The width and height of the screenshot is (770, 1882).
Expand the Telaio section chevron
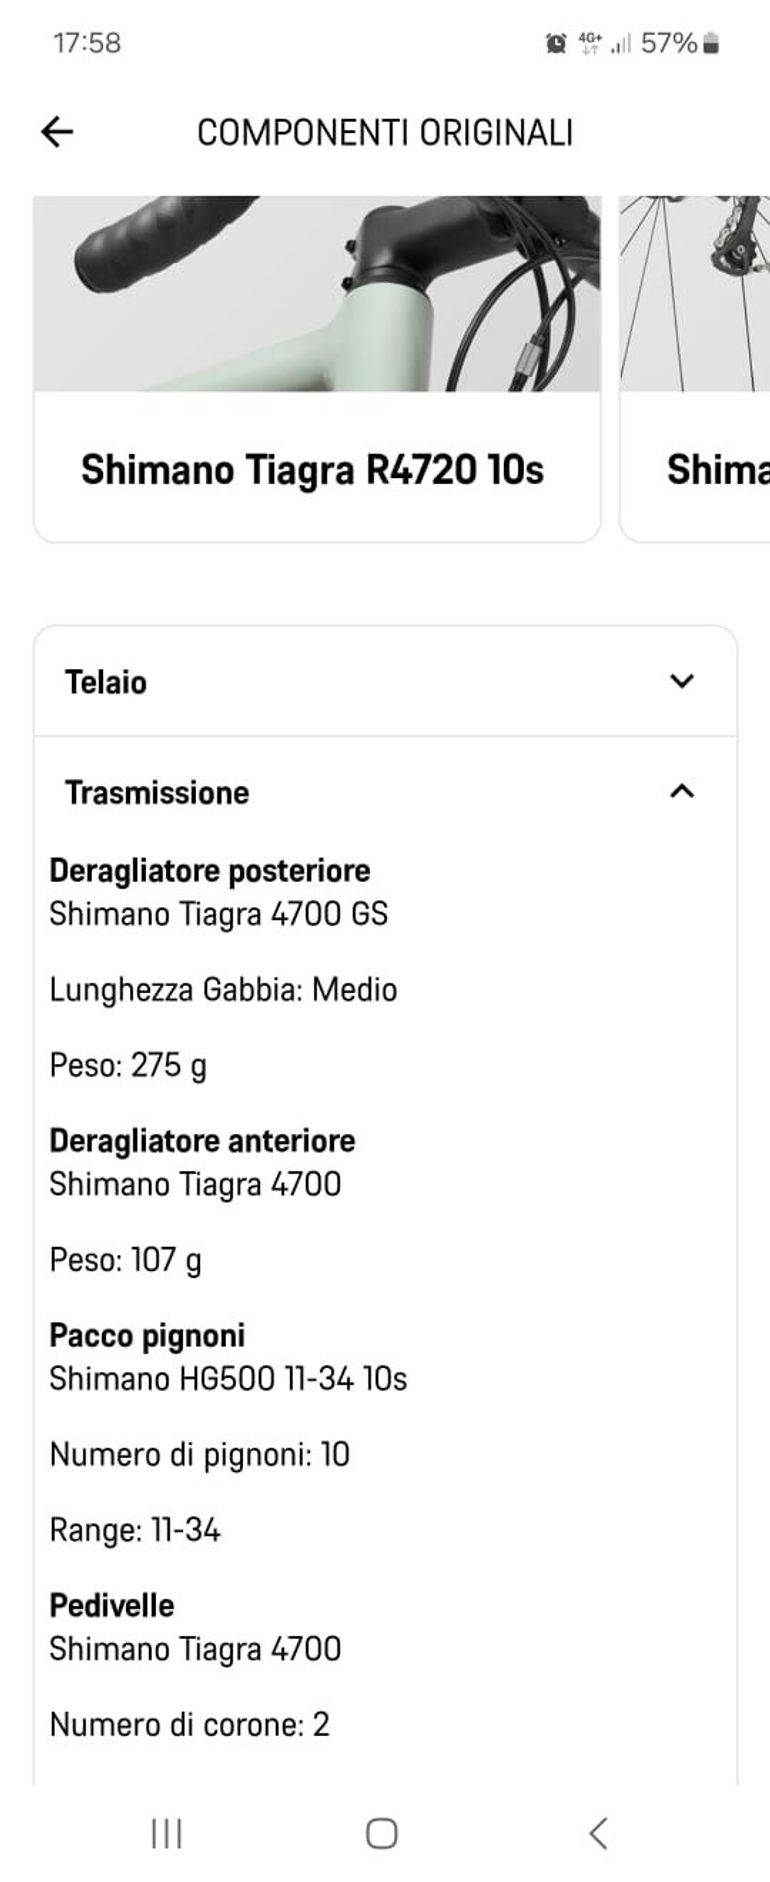point(682,681)
